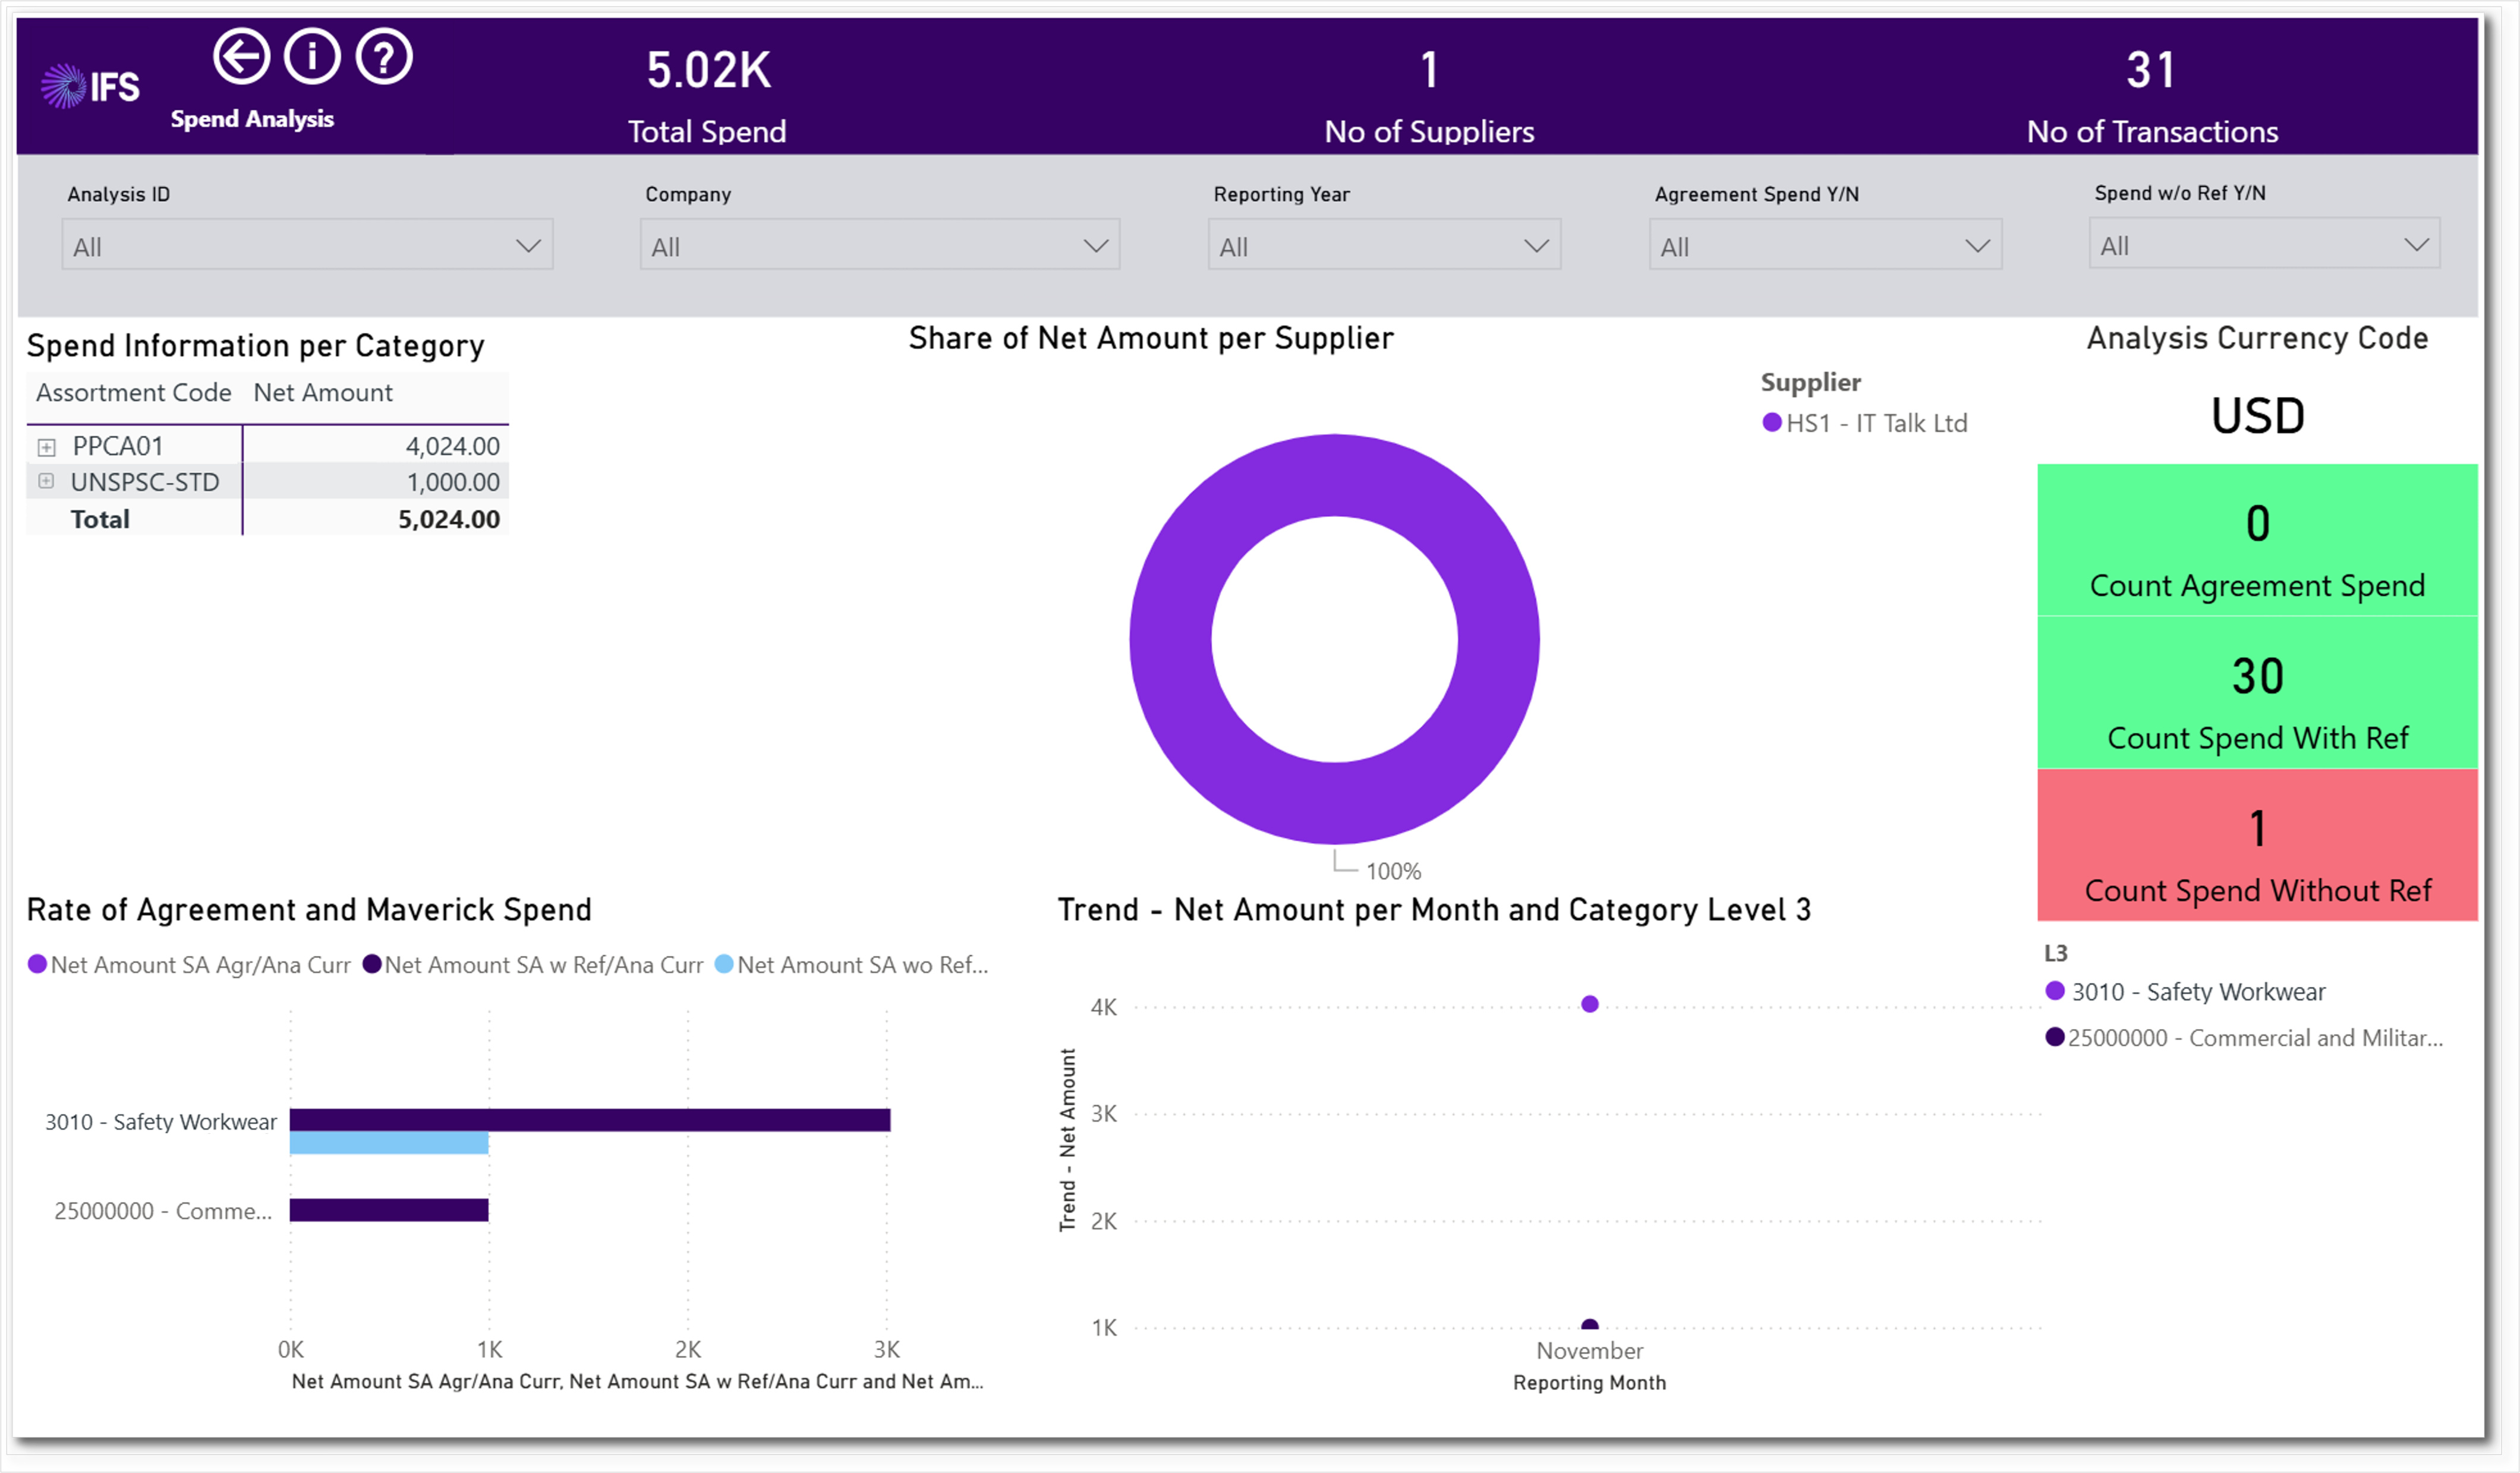
Task: Click the back arrow icon
Action: (x=241, y=57)
